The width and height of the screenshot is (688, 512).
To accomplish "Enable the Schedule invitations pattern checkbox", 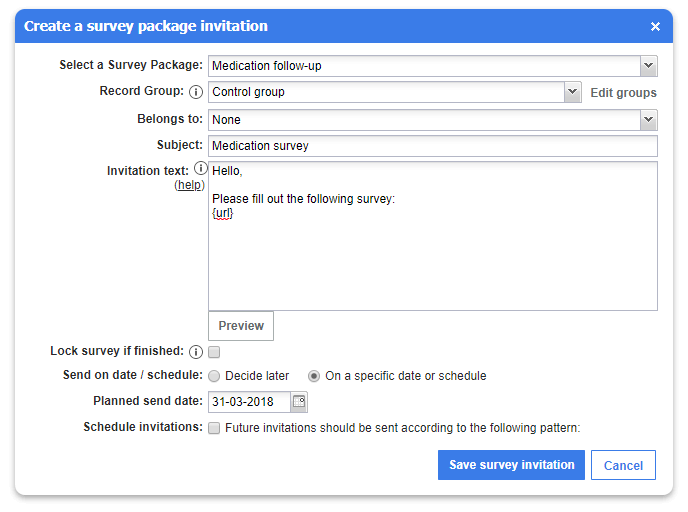I will 214,428.
